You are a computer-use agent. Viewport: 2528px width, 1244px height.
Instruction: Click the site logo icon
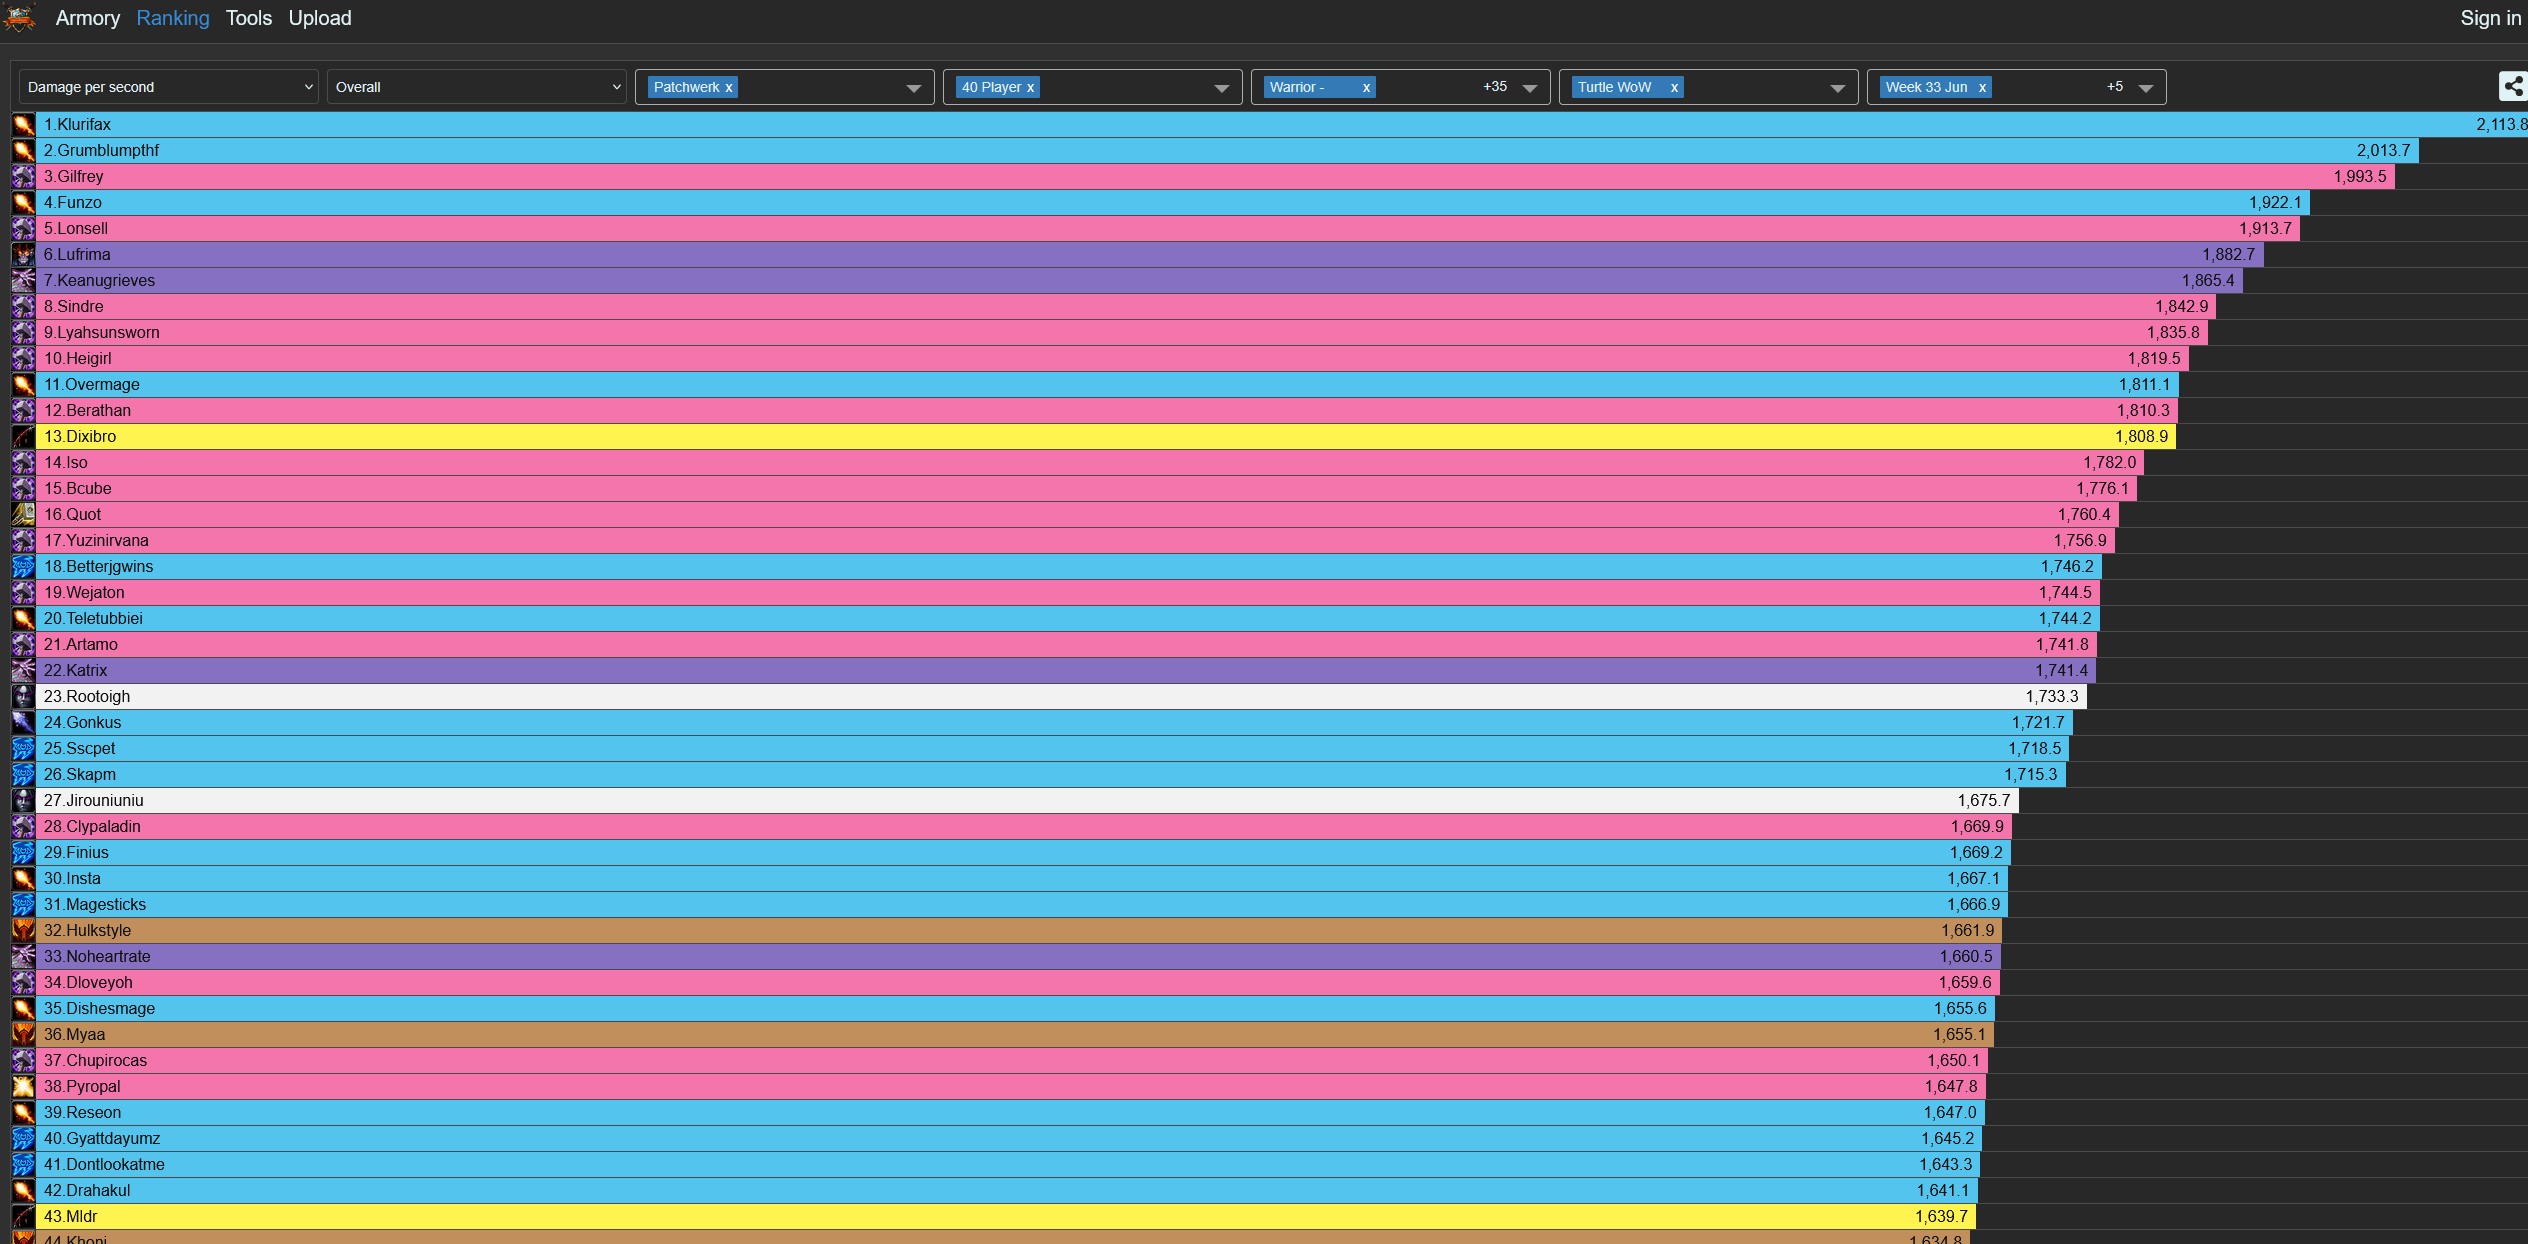click(19, 17)
